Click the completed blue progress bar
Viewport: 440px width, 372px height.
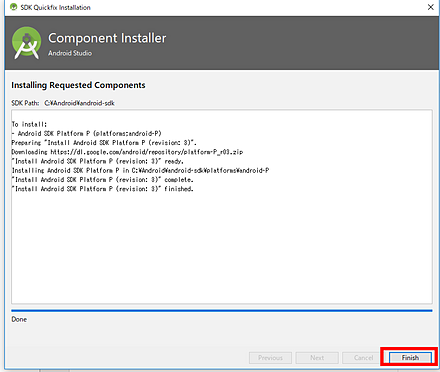coord(222,311)
